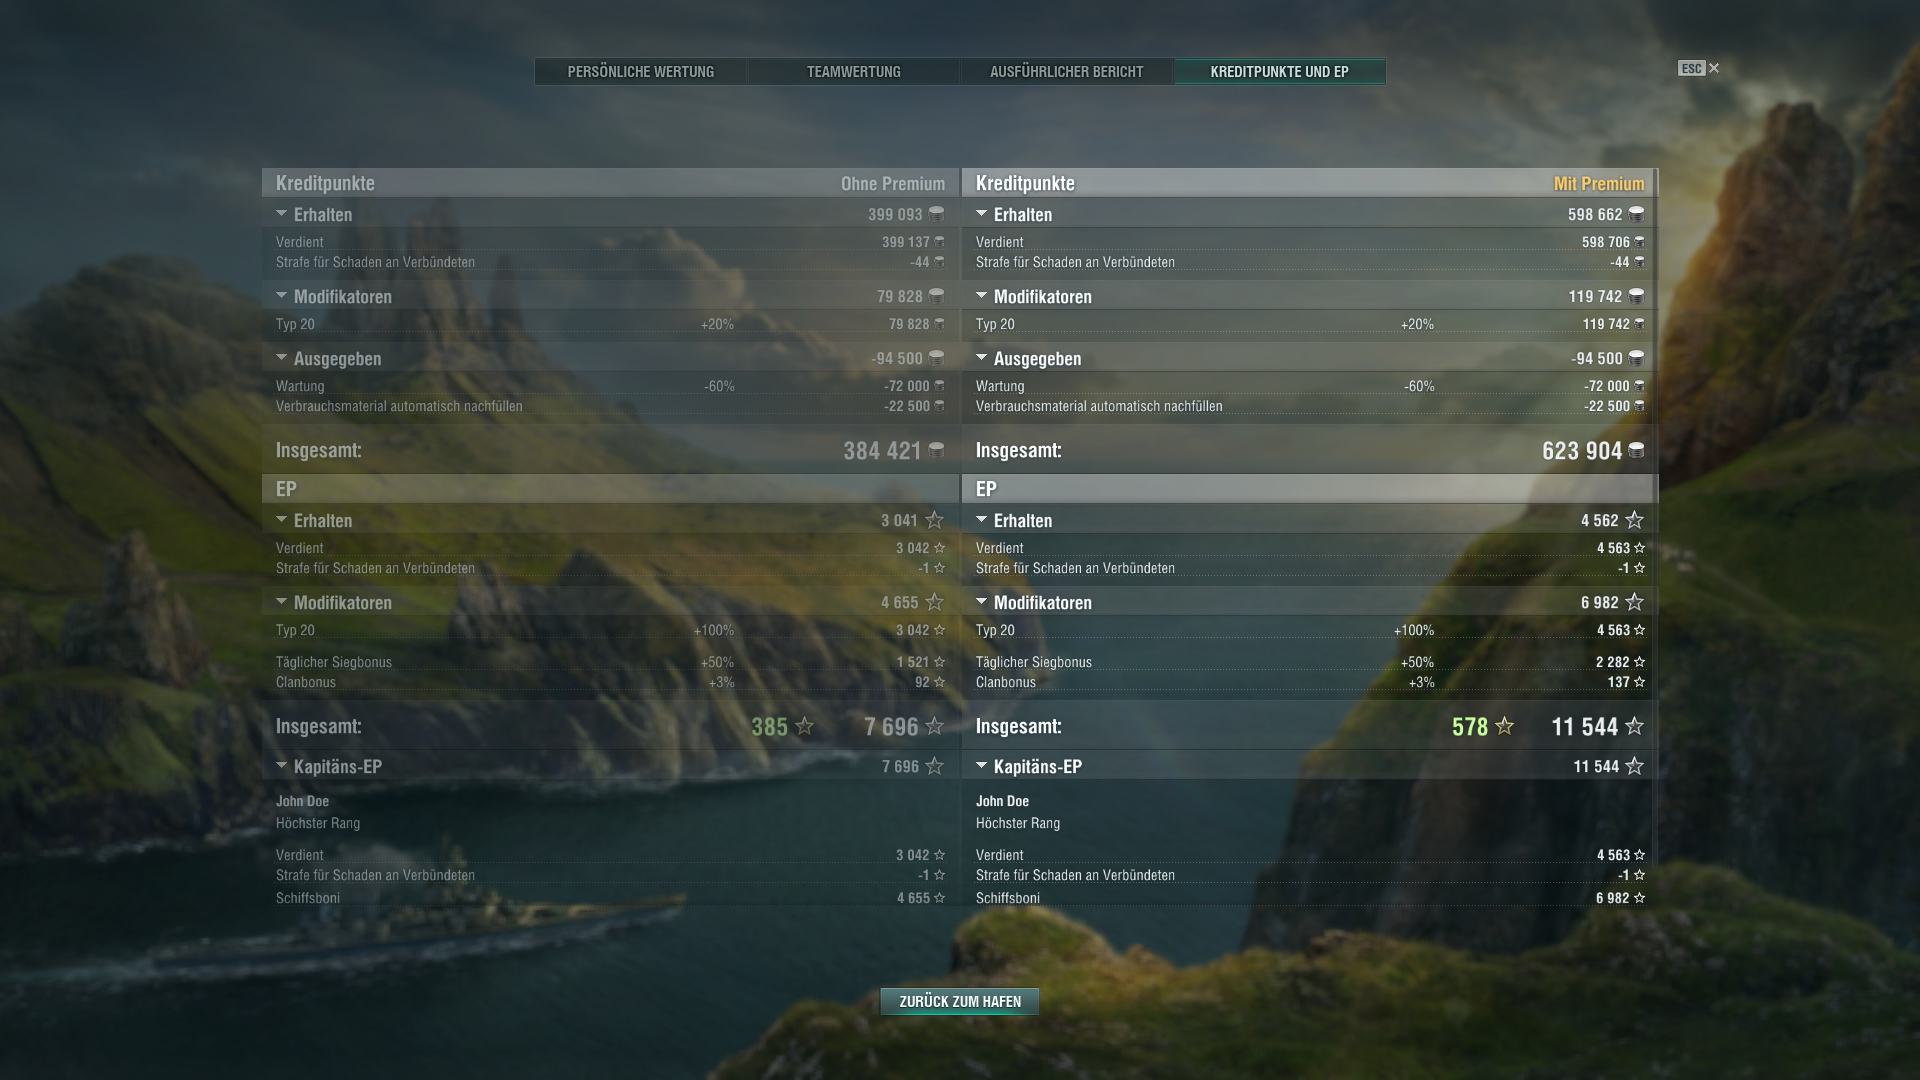The height and width of the screenshot is (1080, 1920).
Task: Click star icon beside 6 982 Modifikatoren EP
Action: (1634, 602)
